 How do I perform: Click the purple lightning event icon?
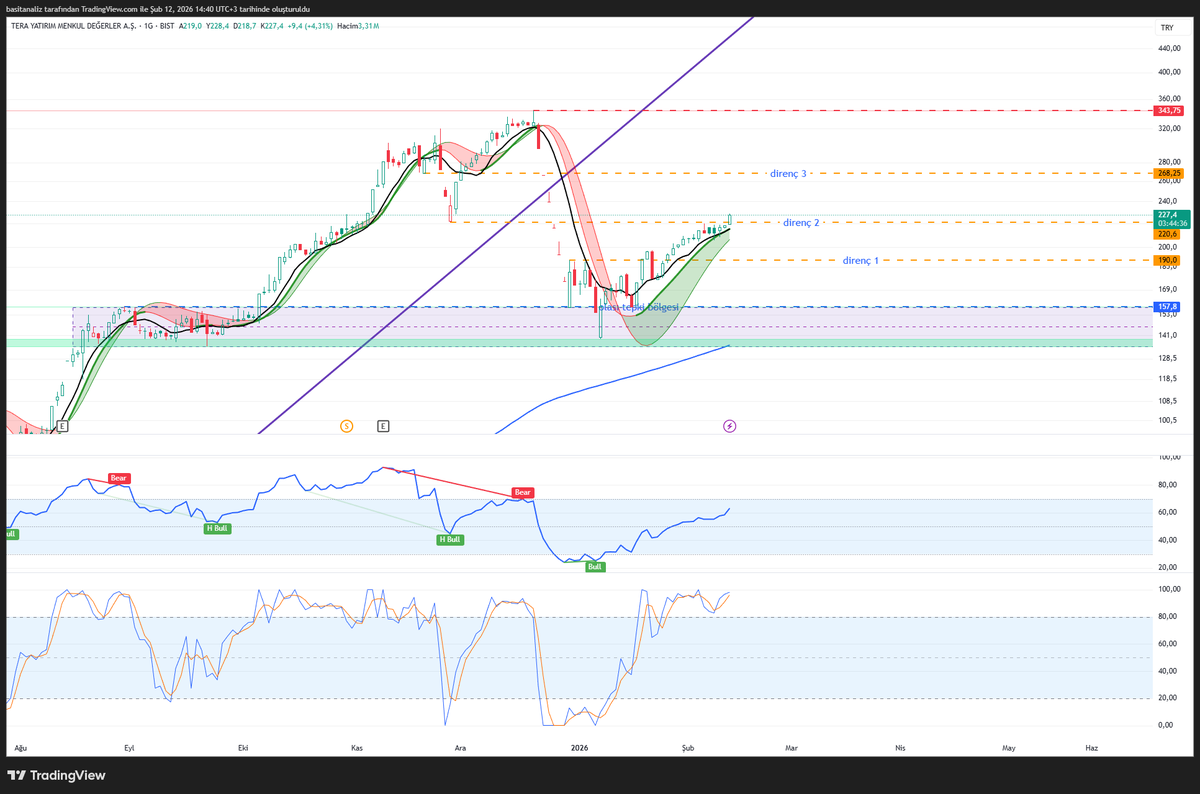(x=730, y=426)
